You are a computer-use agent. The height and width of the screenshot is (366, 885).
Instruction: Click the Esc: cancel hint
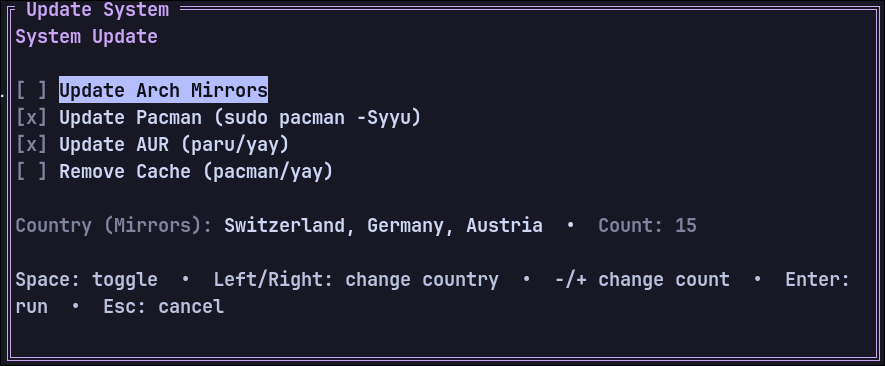point(164,307)
